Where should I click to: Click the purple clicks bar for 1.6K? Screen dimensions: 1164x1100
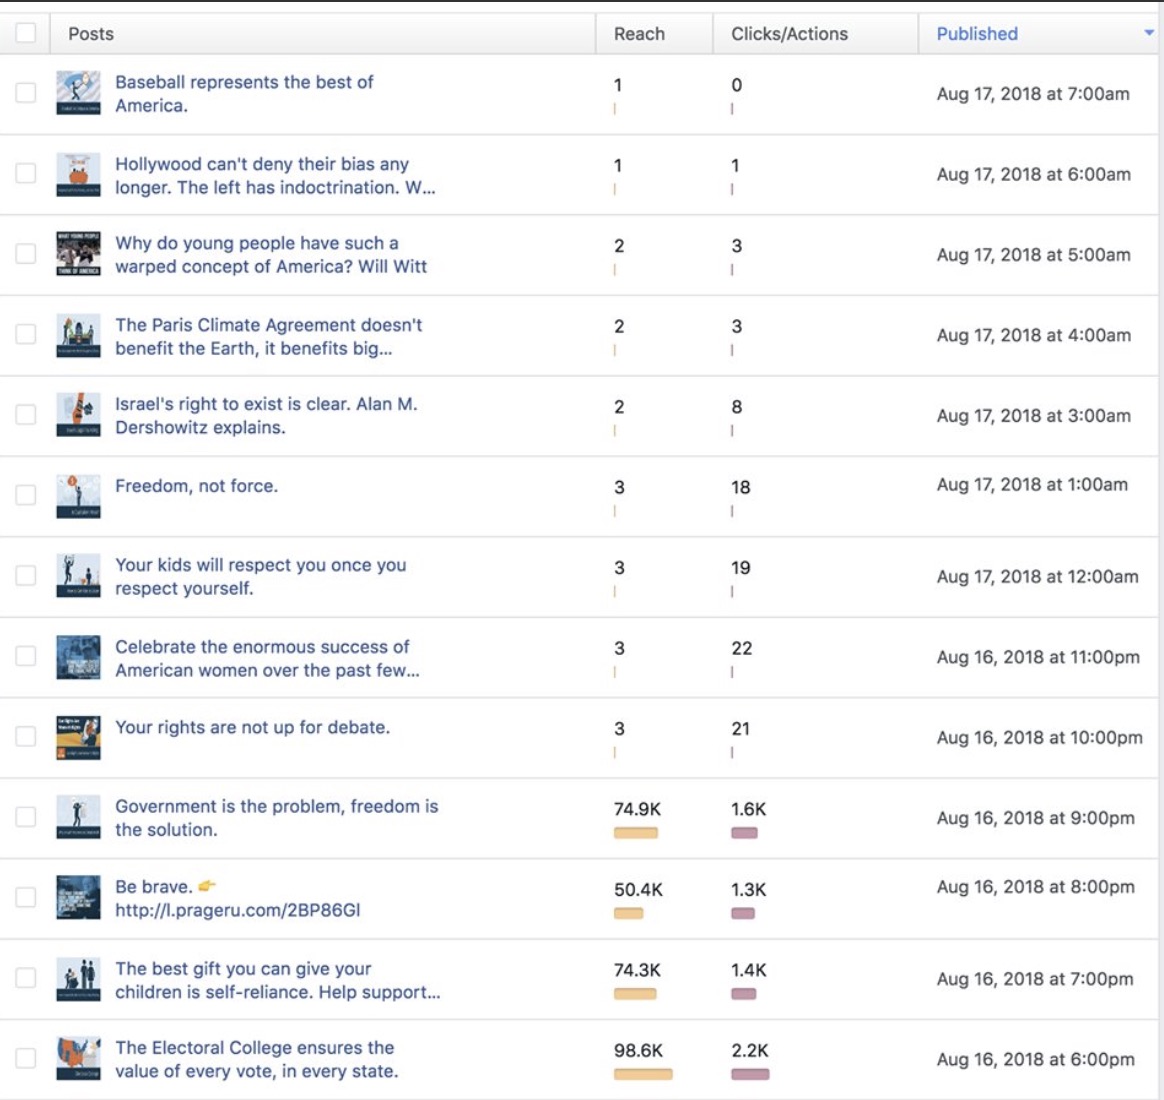coord(744,833)
